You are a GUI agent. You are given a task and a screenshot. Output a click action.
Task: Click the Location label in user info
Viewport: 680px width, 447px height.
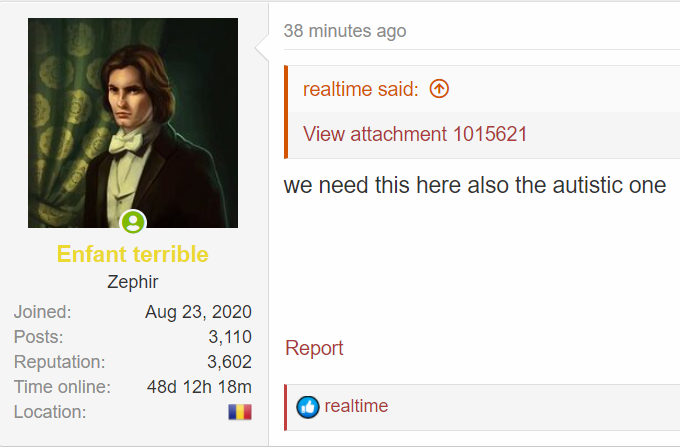pos(50,412)
